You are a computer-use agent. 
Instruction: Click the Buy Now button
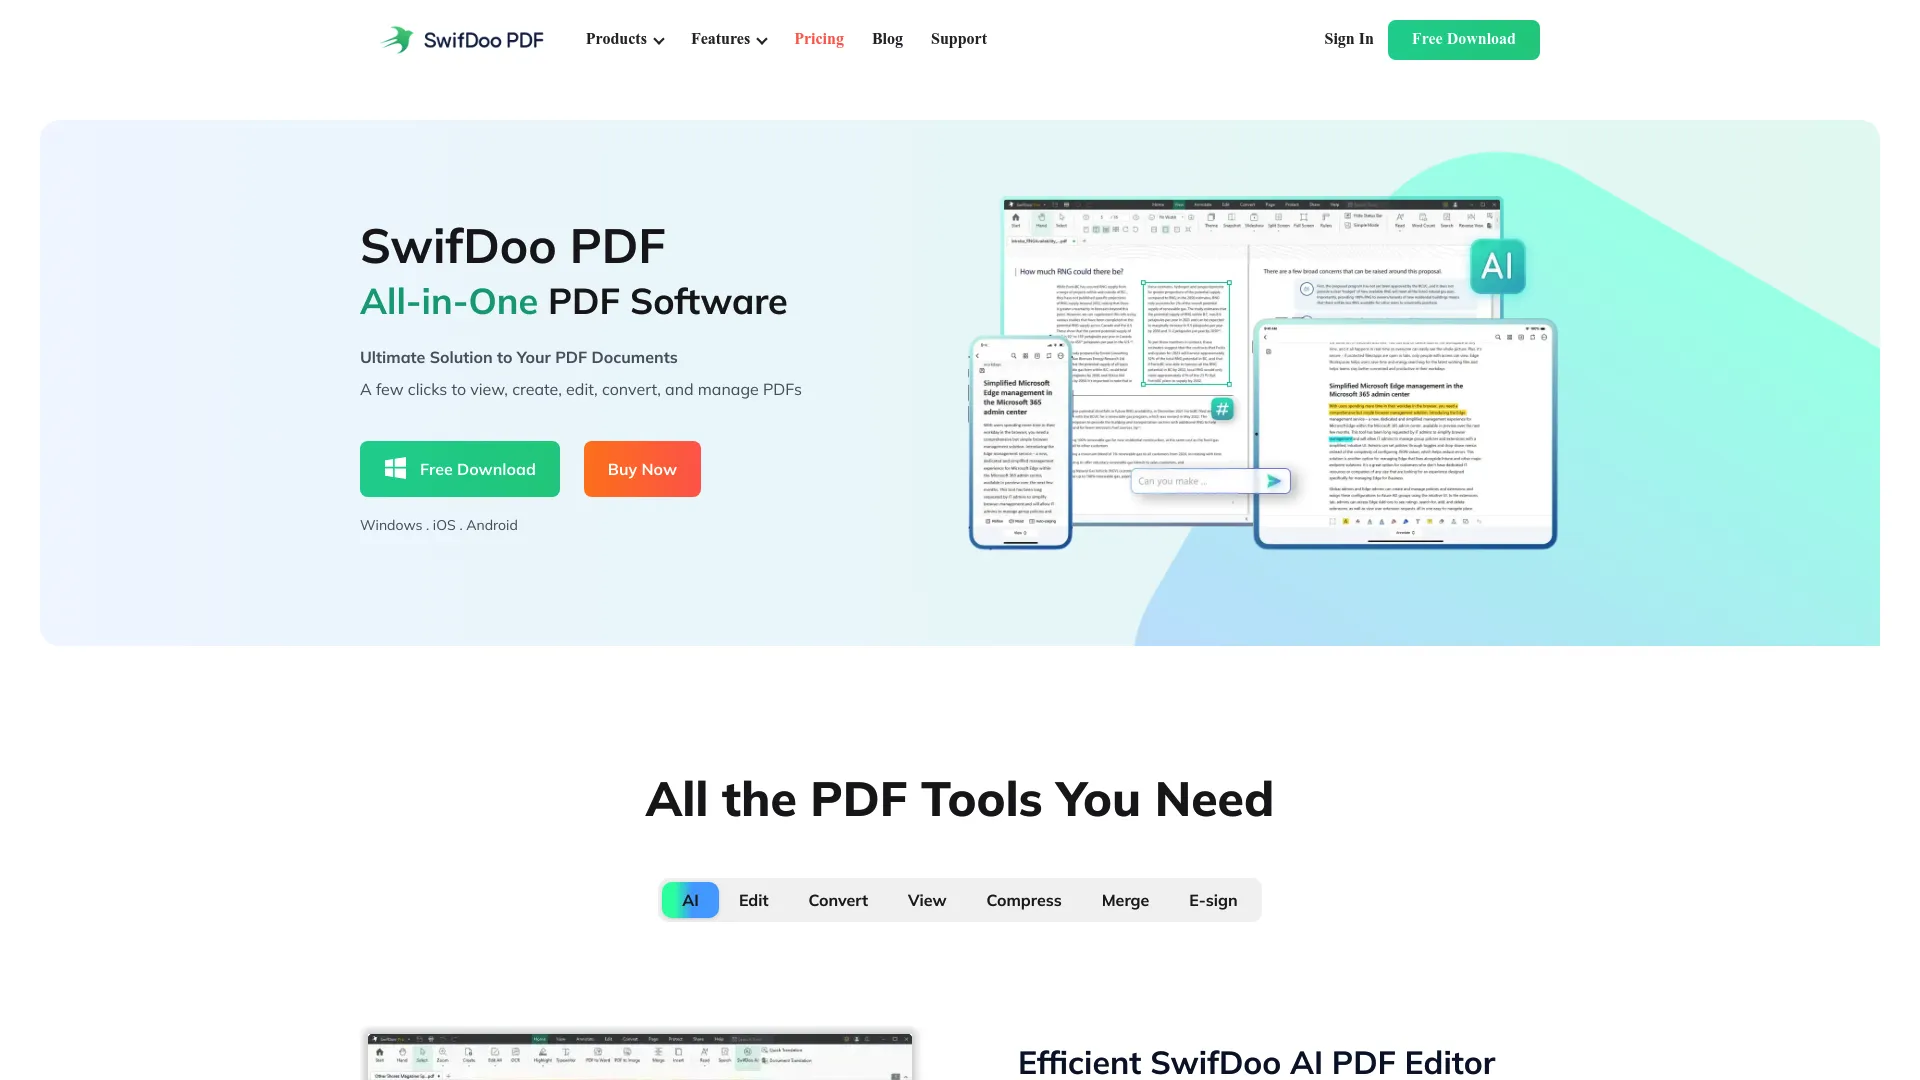click(x=642, y=468)
